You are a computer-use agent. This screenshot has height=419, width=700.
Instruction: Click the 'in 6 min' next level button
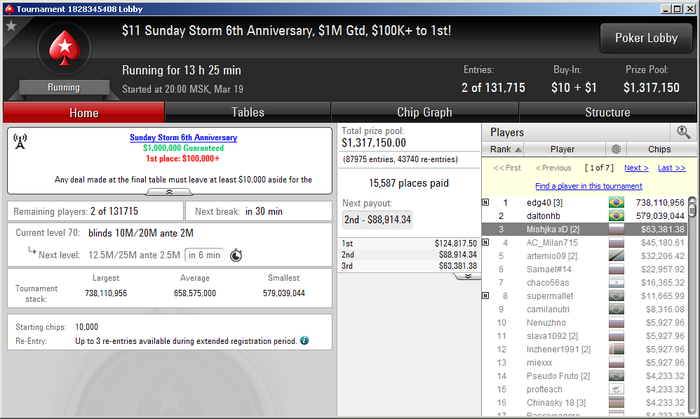tap(204, 255)
